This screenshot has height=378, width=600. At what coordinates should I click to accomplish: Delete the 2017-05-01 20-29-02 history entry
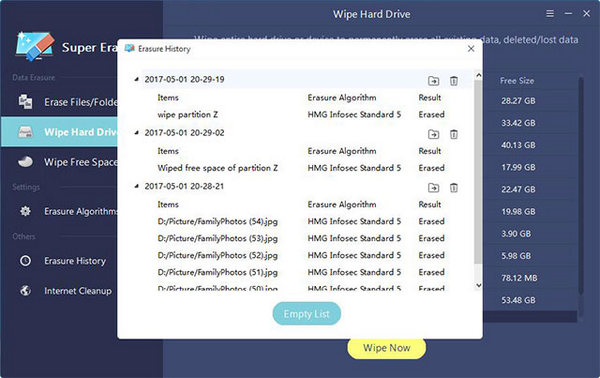453,134
